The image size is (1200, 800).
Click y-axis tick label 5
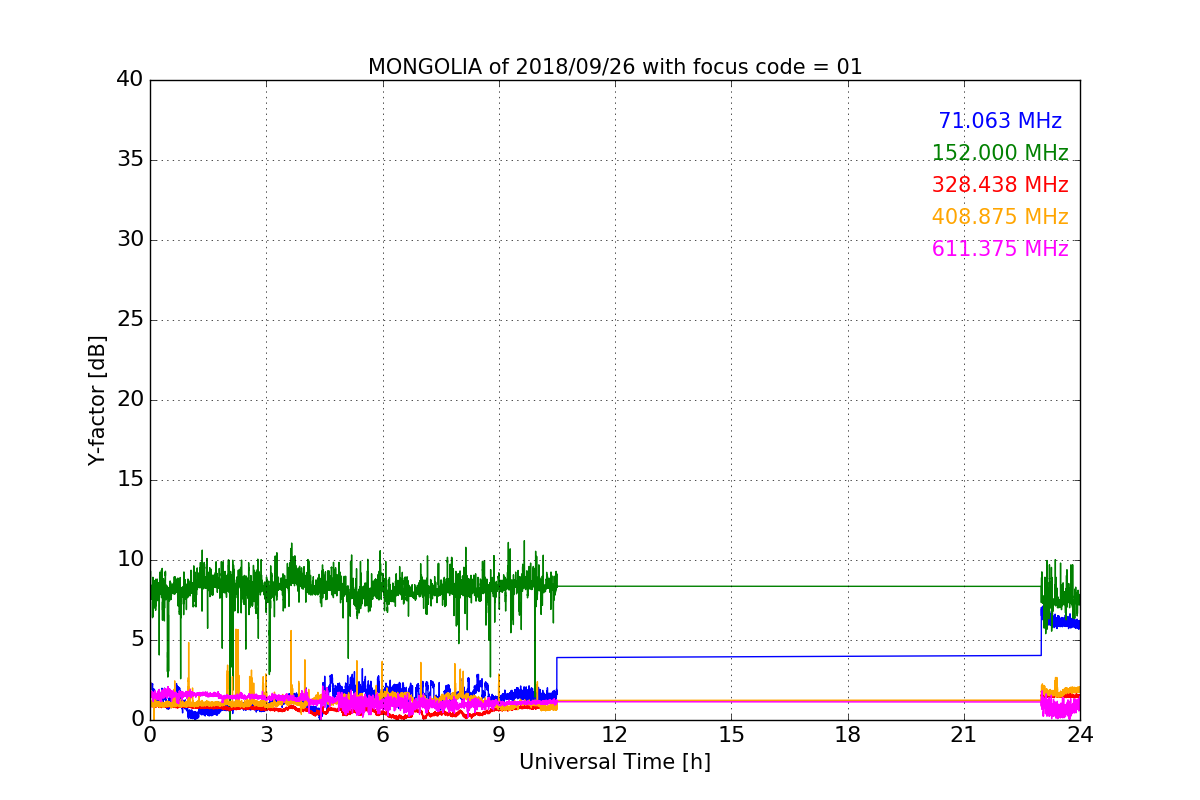pos(136,640)
